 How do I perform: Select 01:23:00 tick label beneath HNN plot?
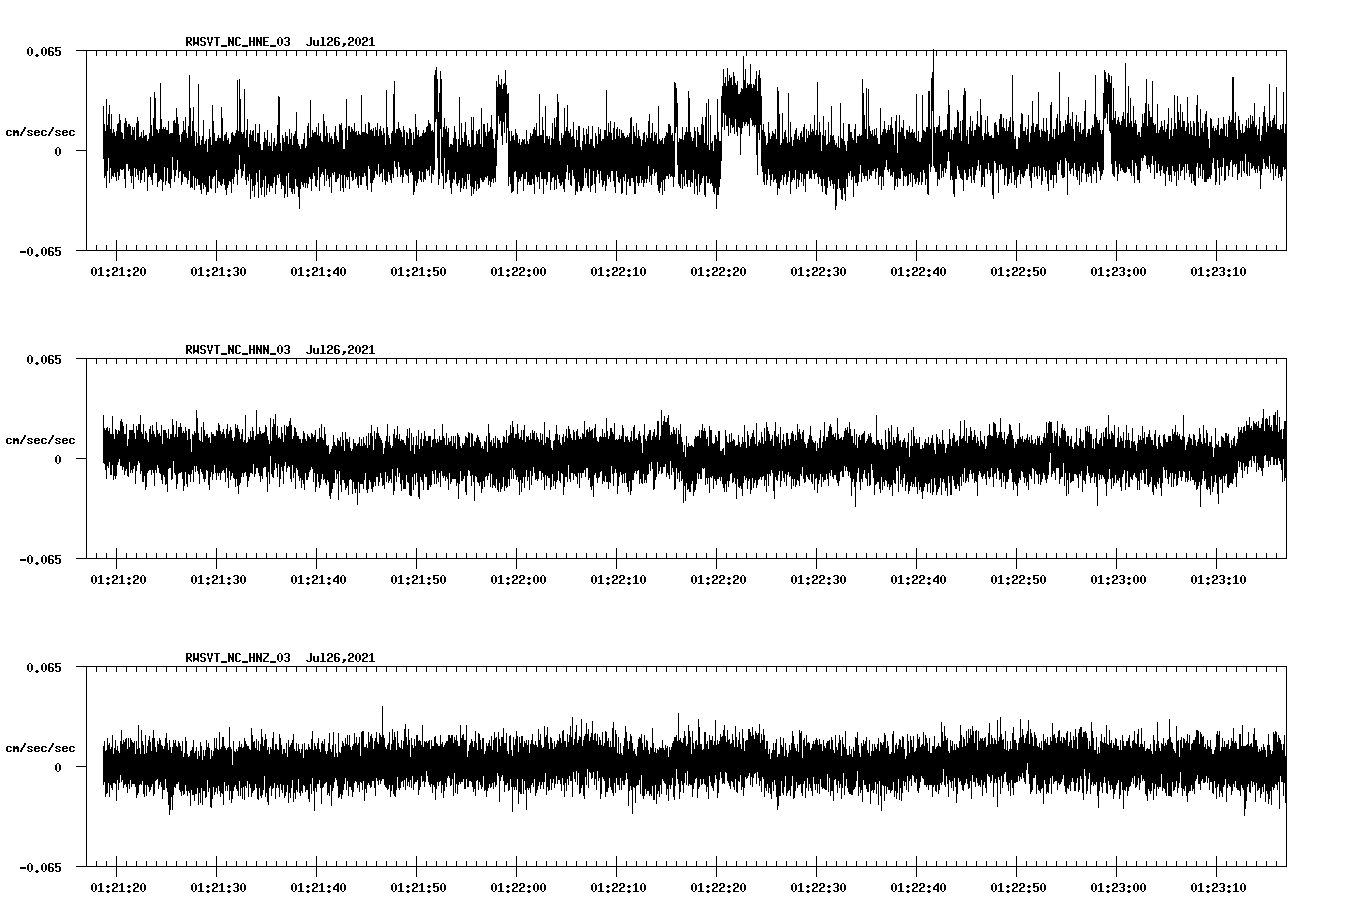[x=1118, y=580]
